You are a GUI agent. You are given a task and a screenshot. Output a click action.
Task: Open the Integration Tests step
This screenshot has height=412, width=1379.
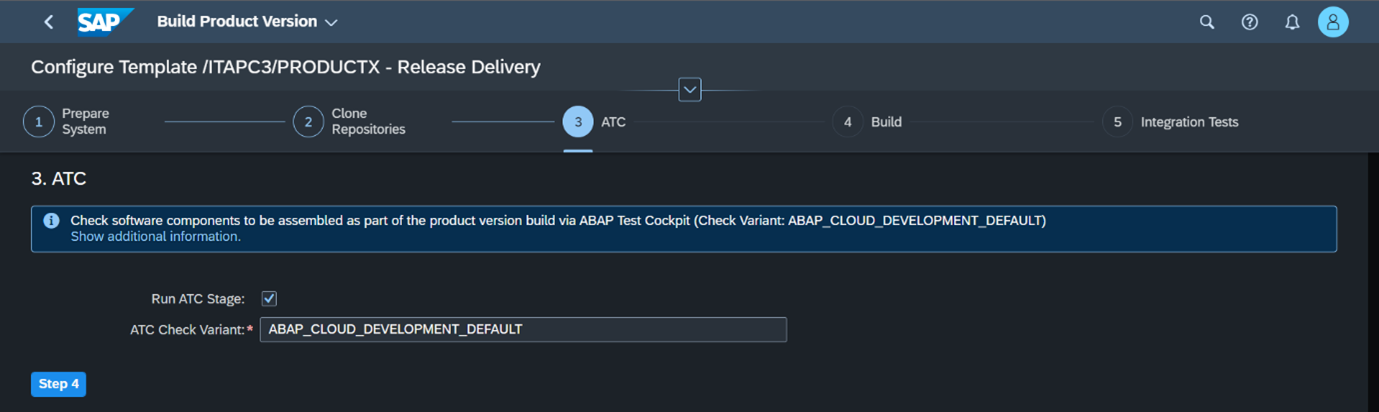pos(1171,122)
